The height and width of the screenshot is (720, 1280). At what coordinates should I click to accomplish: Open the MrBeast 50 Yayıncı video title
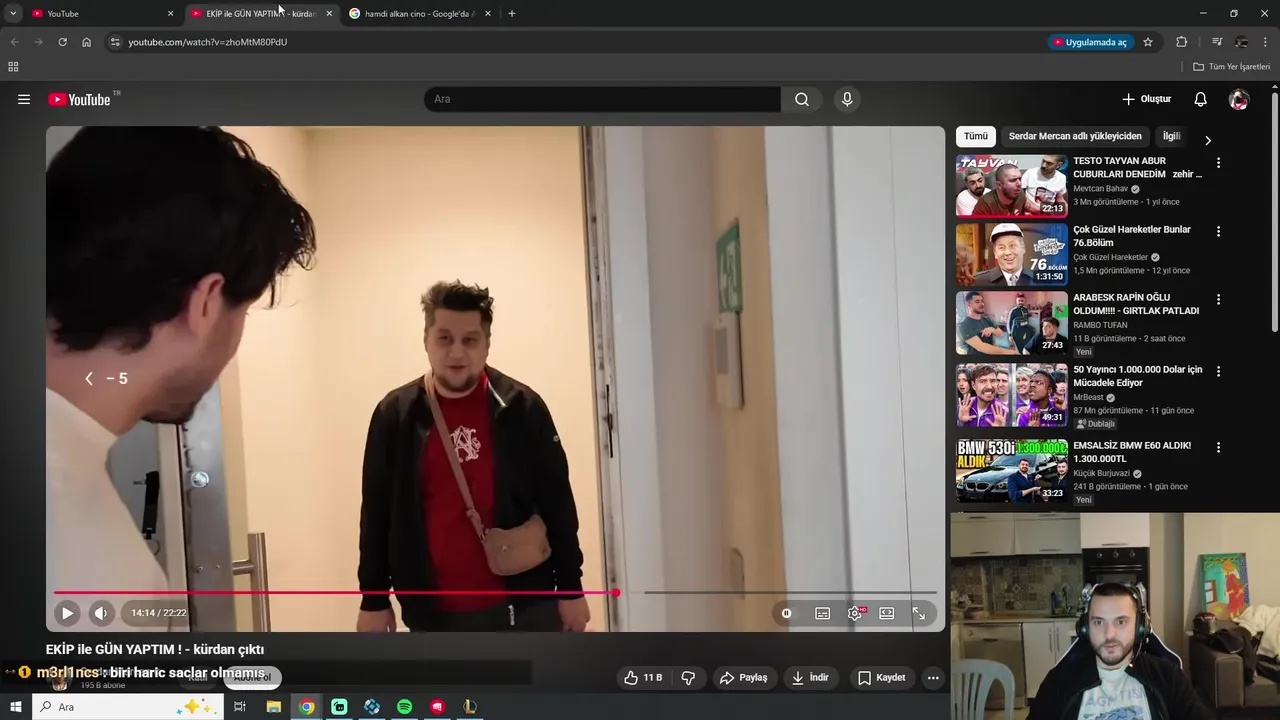(1138, 376)
